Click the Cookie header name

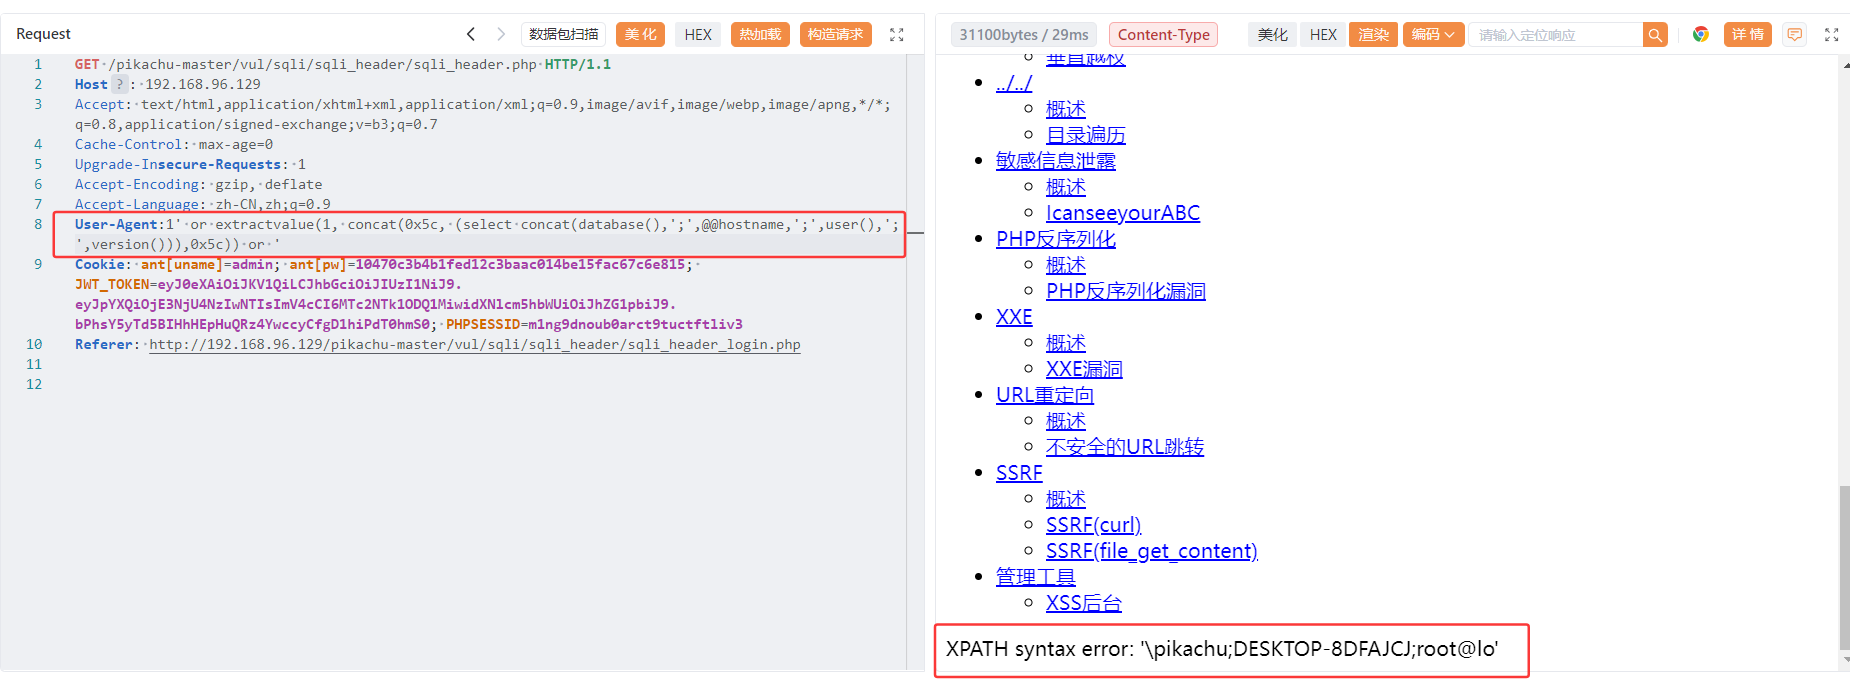[101, 264]
